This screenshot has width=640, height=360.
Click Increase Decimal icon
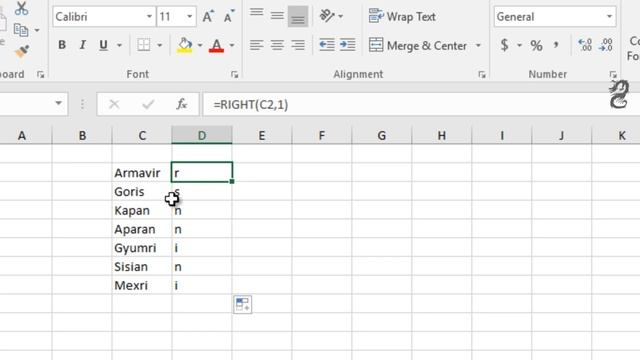click(585, 45)
